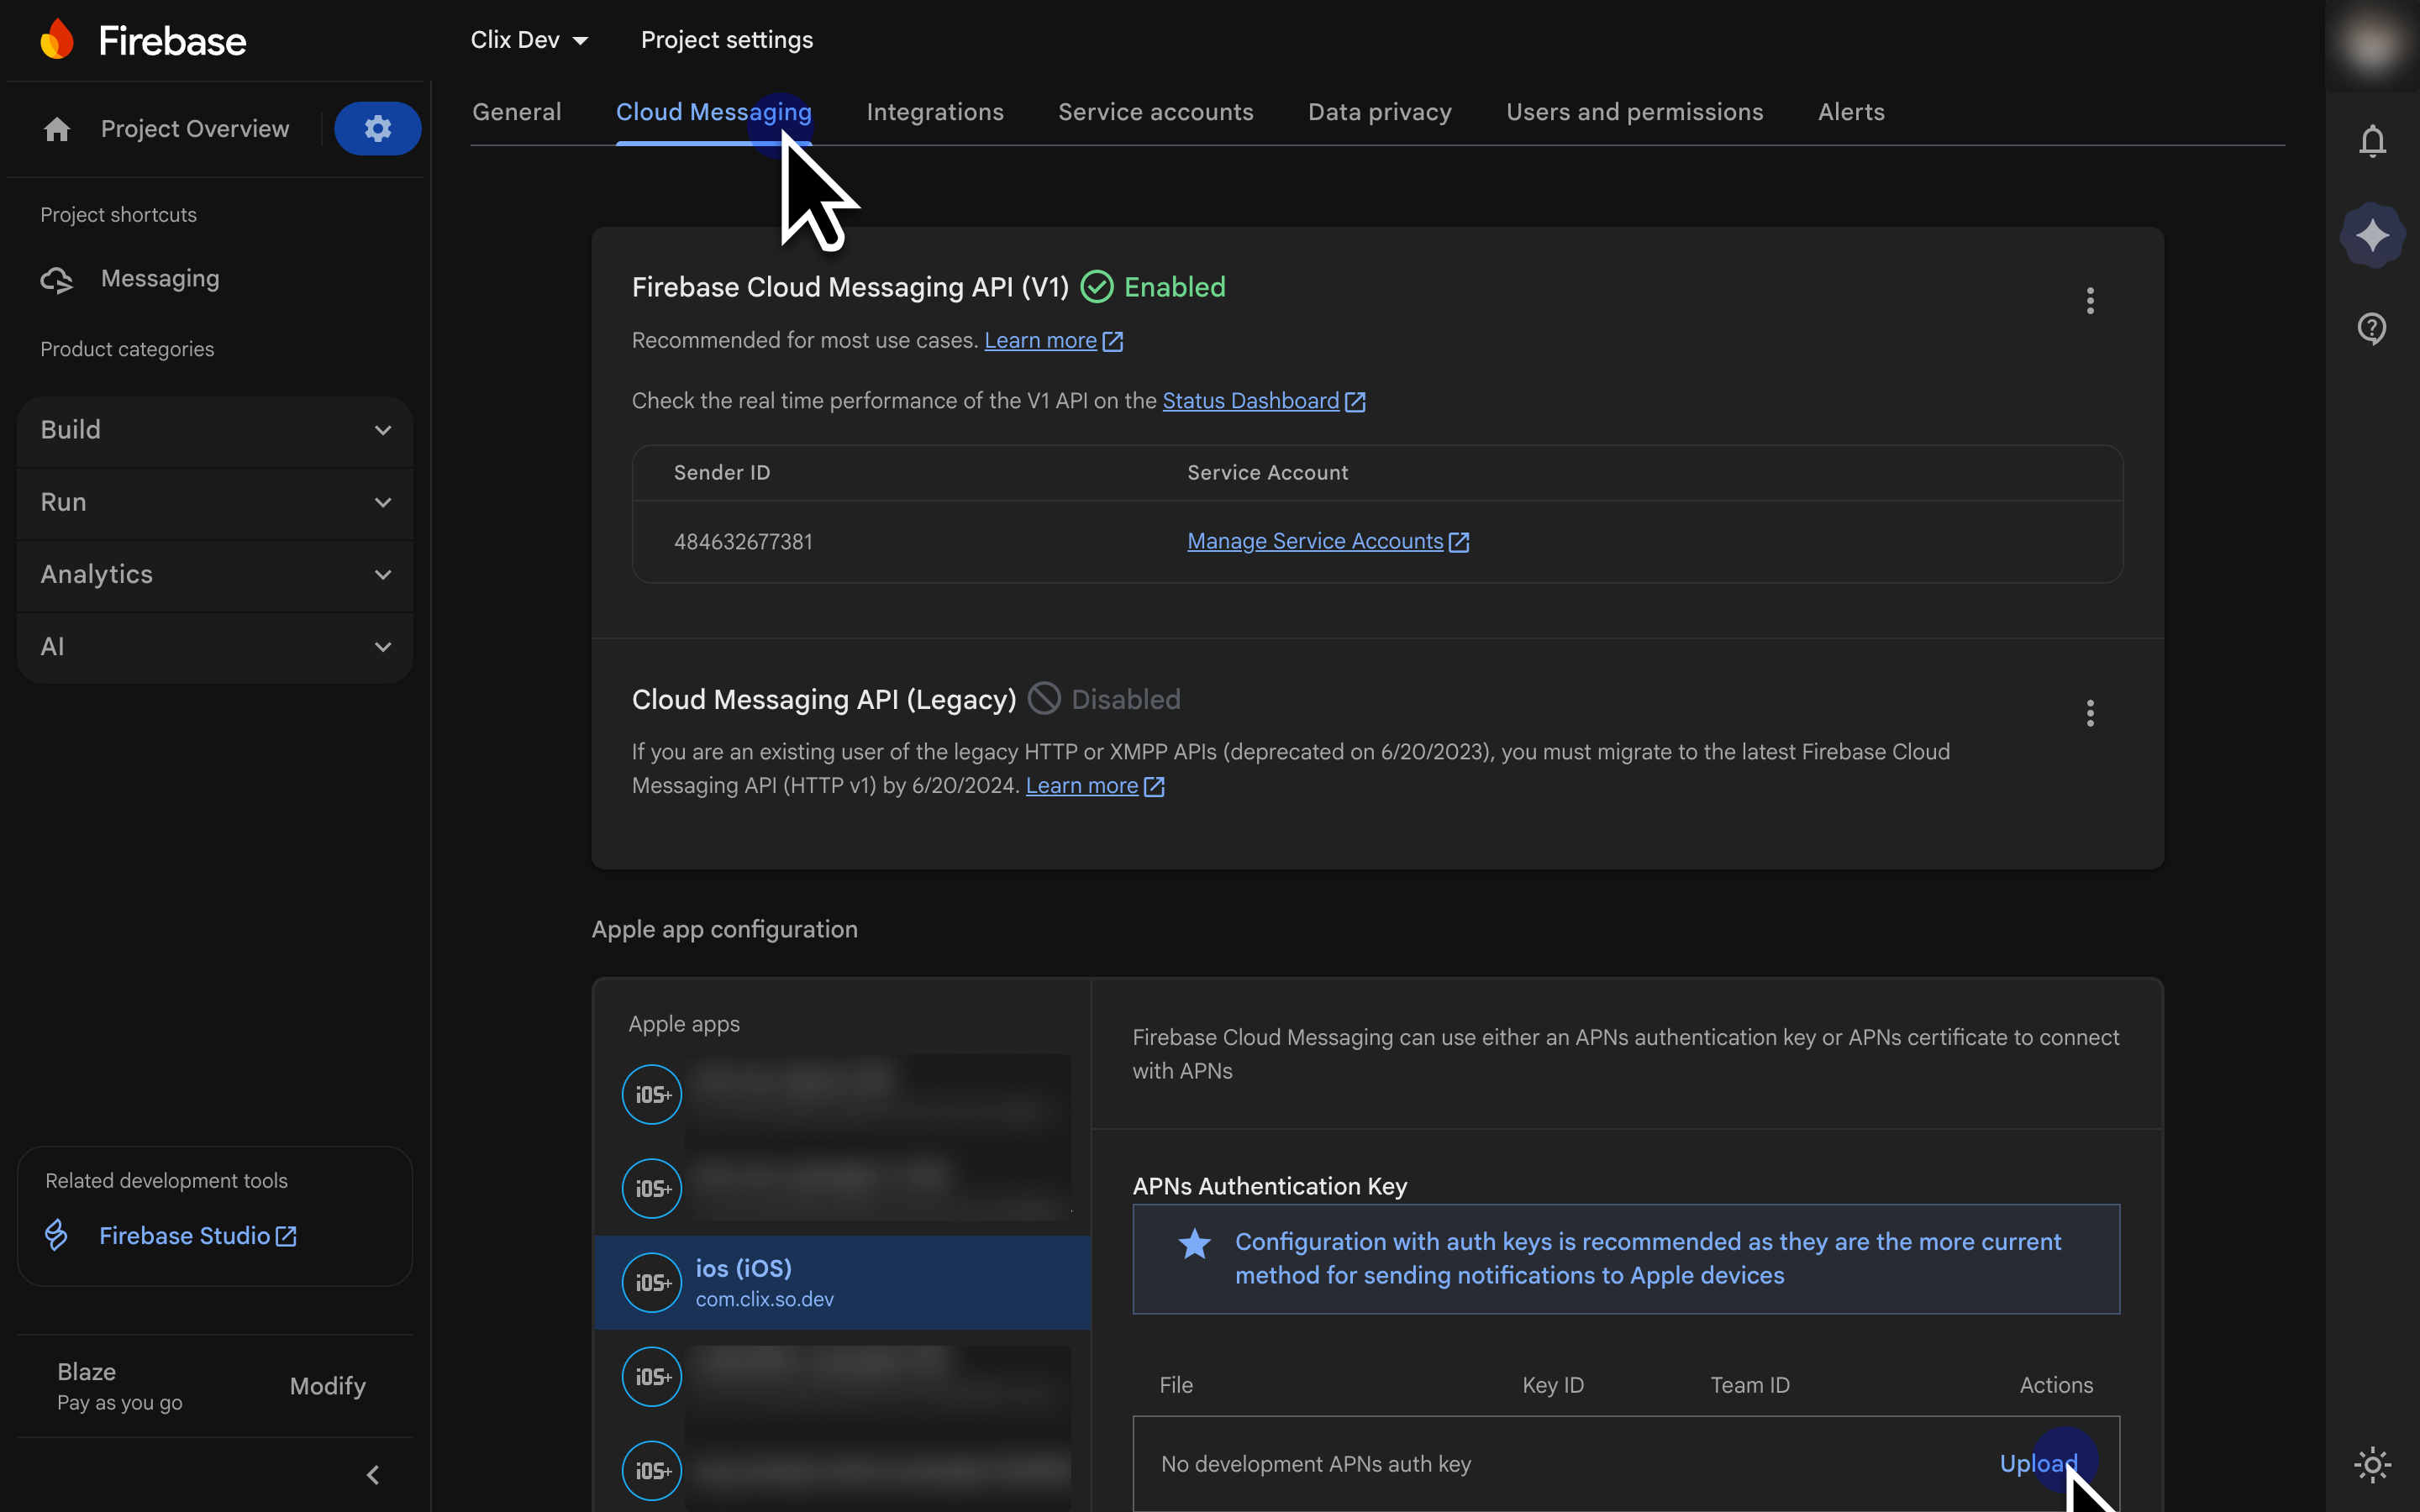Image resolution: width=2420 pixels, height=1512 pixels.
Task: Click Modify next to Blaze plan
Action: [x=328, y=1386]
